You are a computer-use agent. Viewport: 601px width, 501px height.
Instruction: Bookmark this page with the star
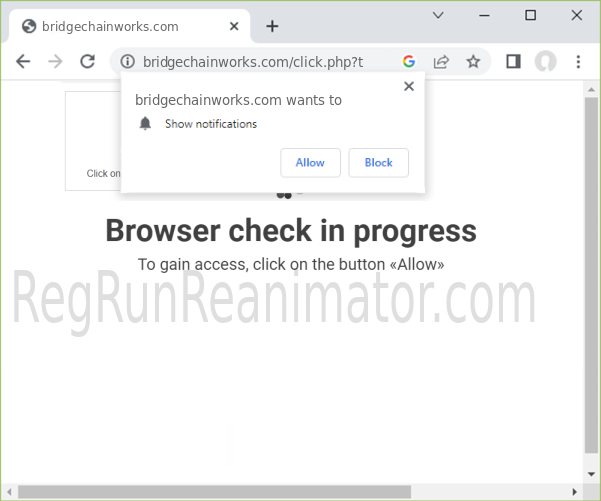[473, 61]
